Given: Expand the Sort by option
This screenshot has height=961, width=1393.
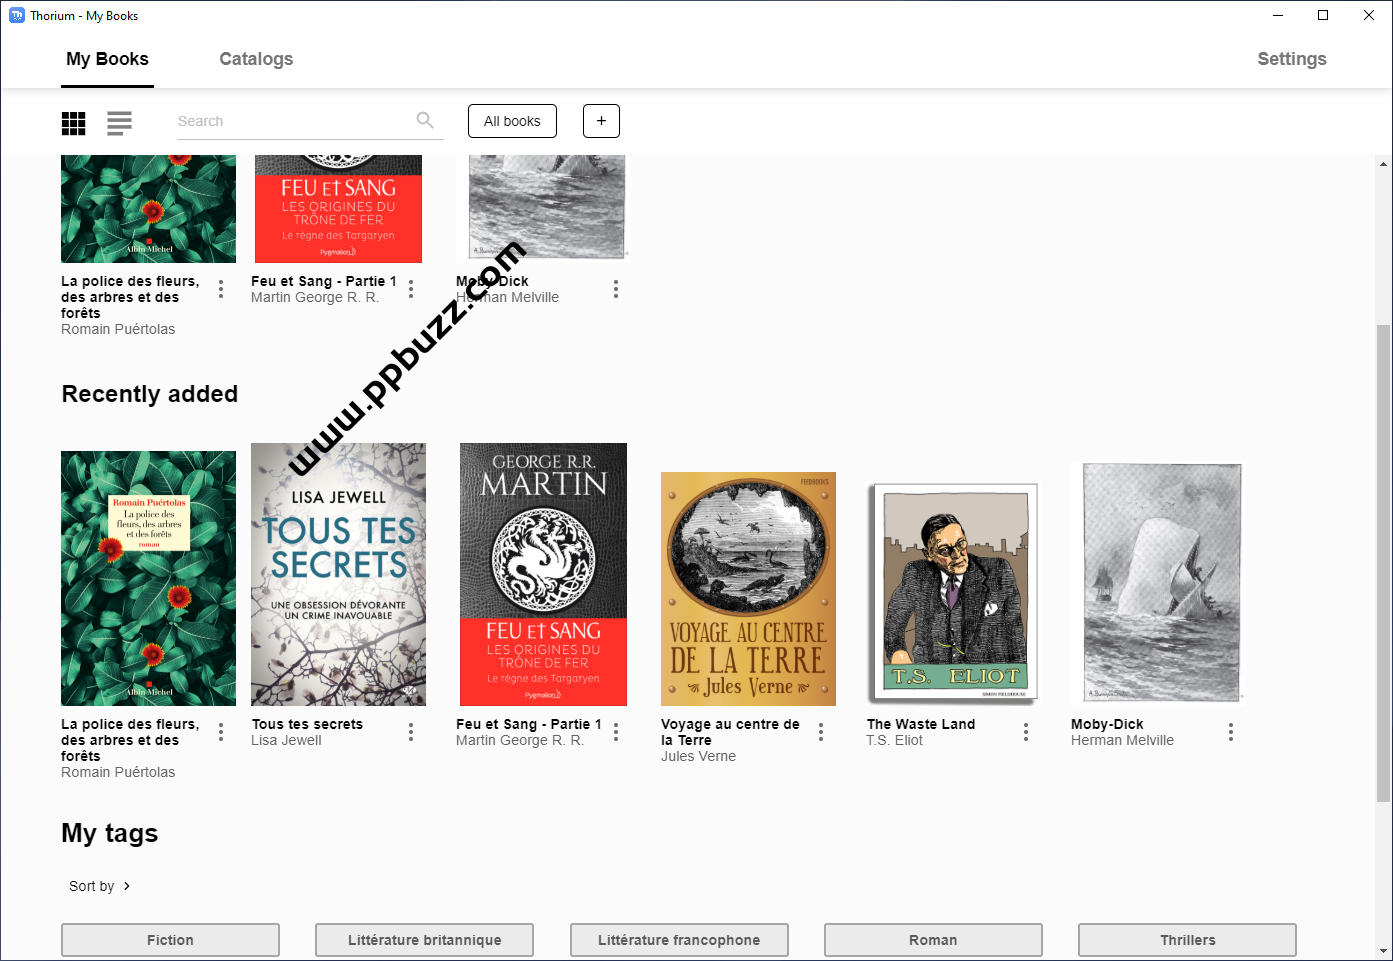Looking at the screenshot, I should tap(100, 886).
